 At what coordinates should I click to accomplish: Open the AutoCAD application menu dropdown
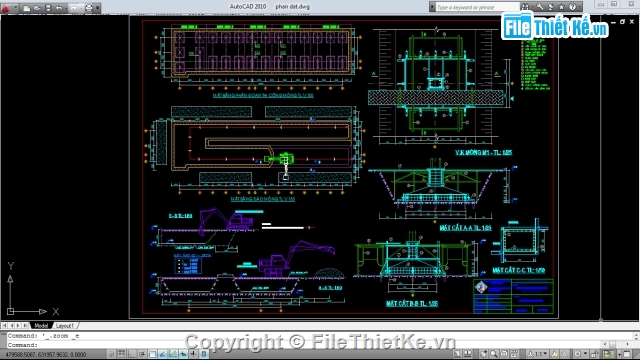point(9,8)
